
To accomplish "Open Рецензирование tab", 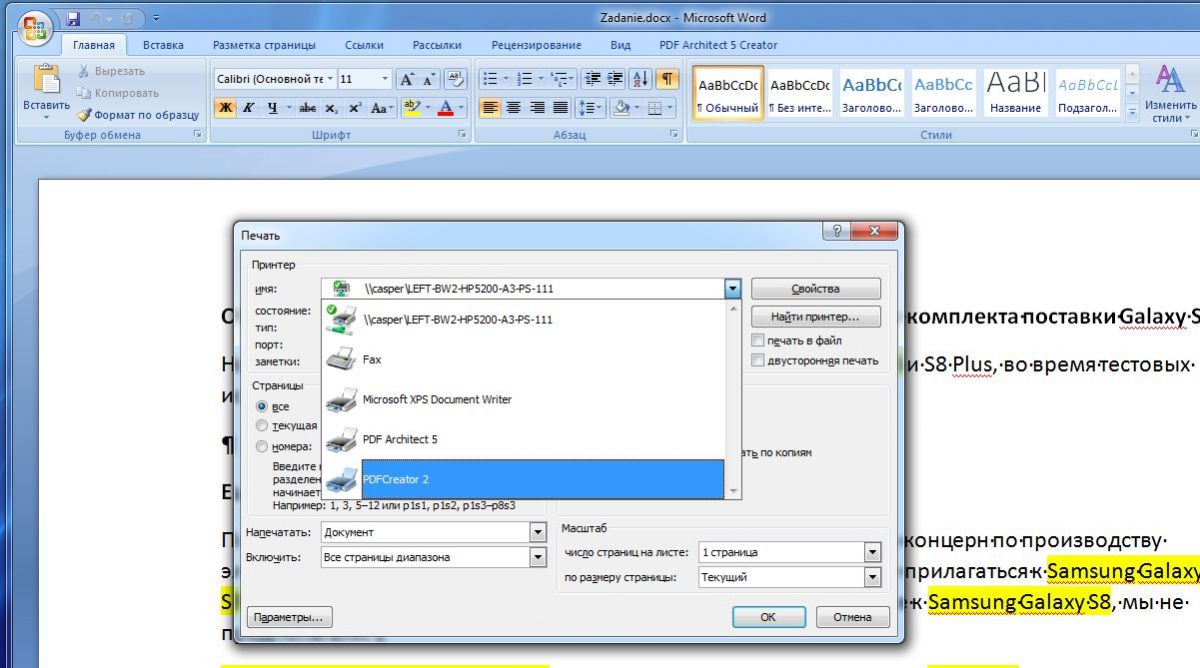I will 536,45.
